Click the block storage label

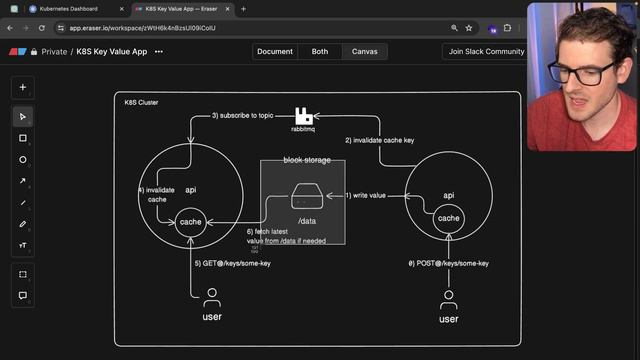(307, 160)
